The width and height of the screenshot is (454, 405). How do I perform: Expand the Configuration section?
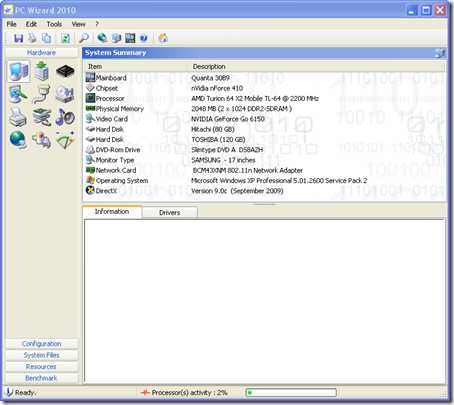pyautogui.click(x=42, y=344)
